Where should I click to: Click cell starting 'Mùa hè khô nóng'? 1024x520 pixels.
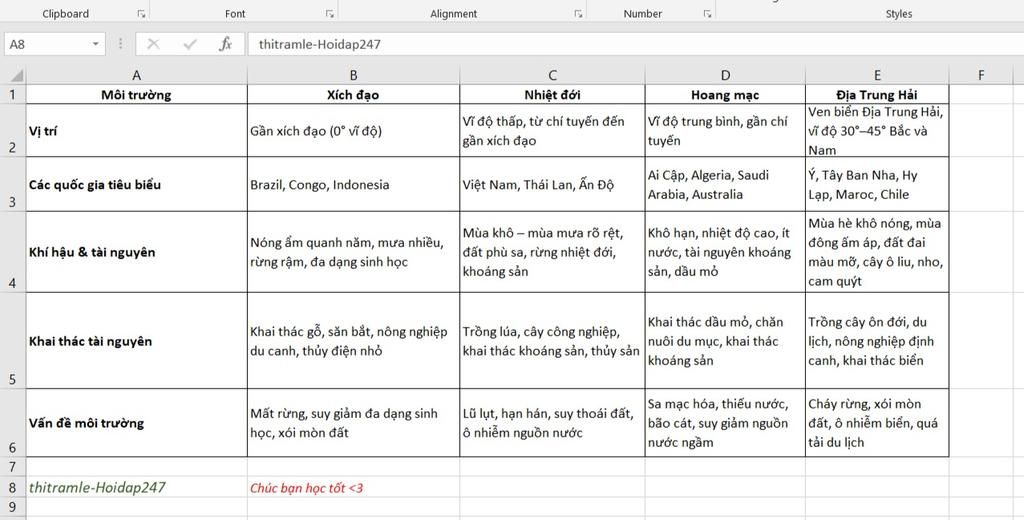tap(877, 252)
